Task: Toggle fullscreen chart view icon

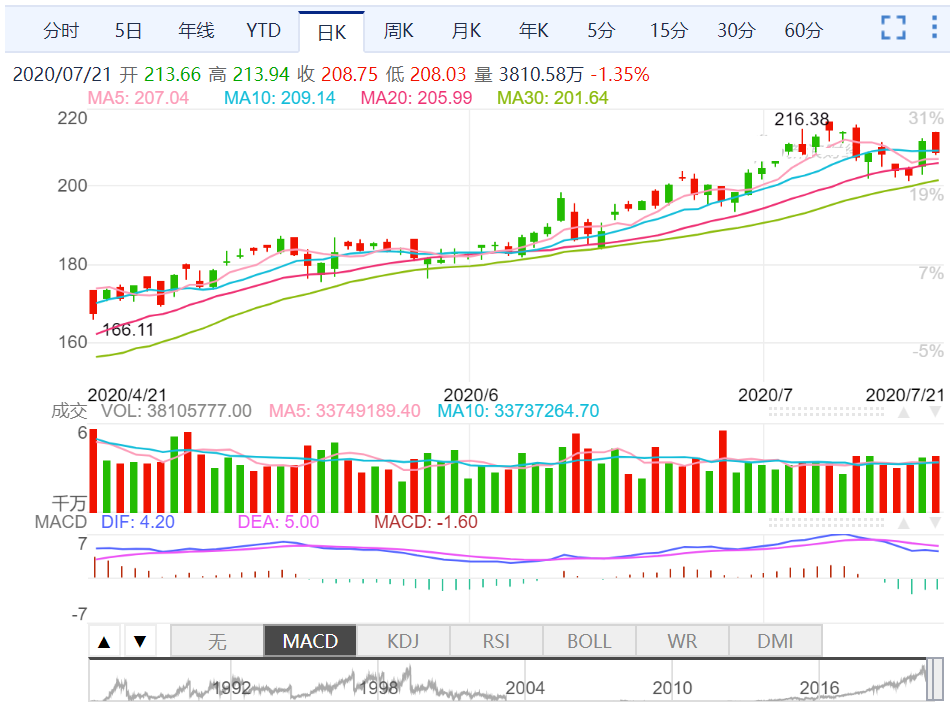Action: tap(893, 28)
